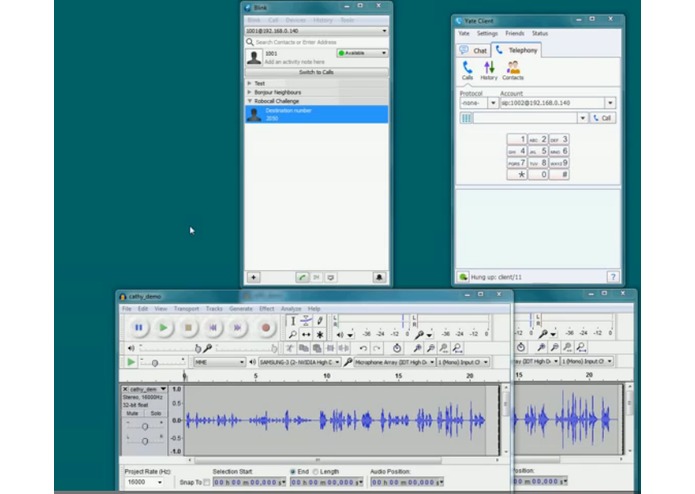The image size is (695, 494).
Task: Open the Effect menu in Audacity
Action: click(267, 308)
